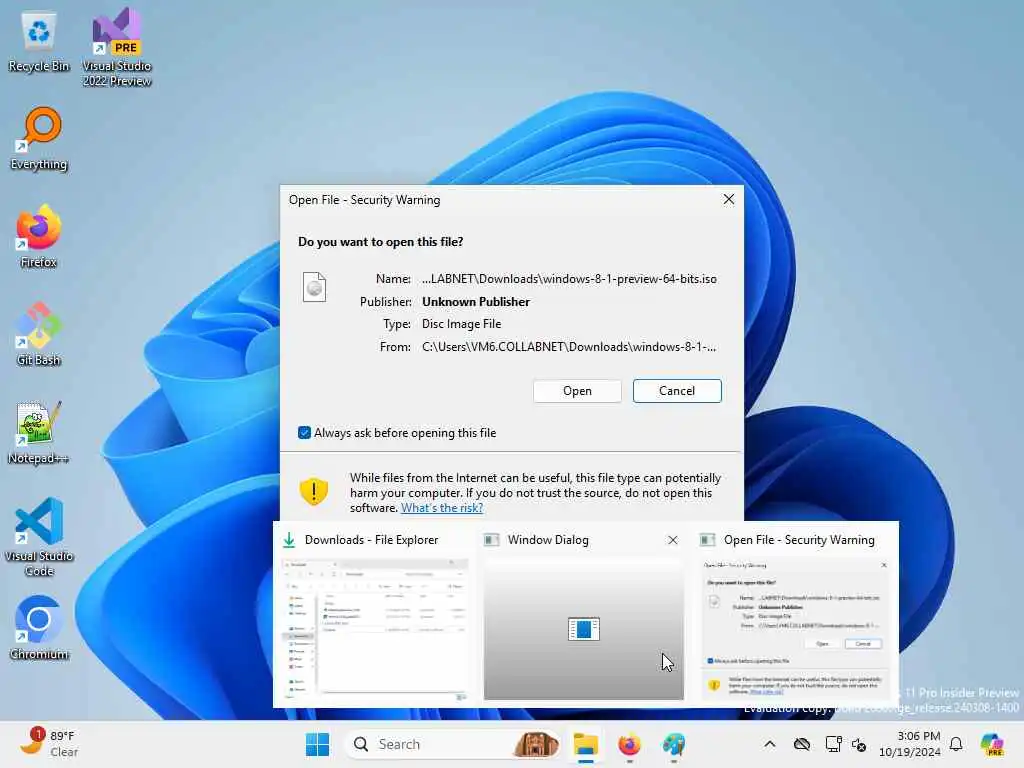Click the Disc Image File type text

pyautogui.click(x=461, y=324)
